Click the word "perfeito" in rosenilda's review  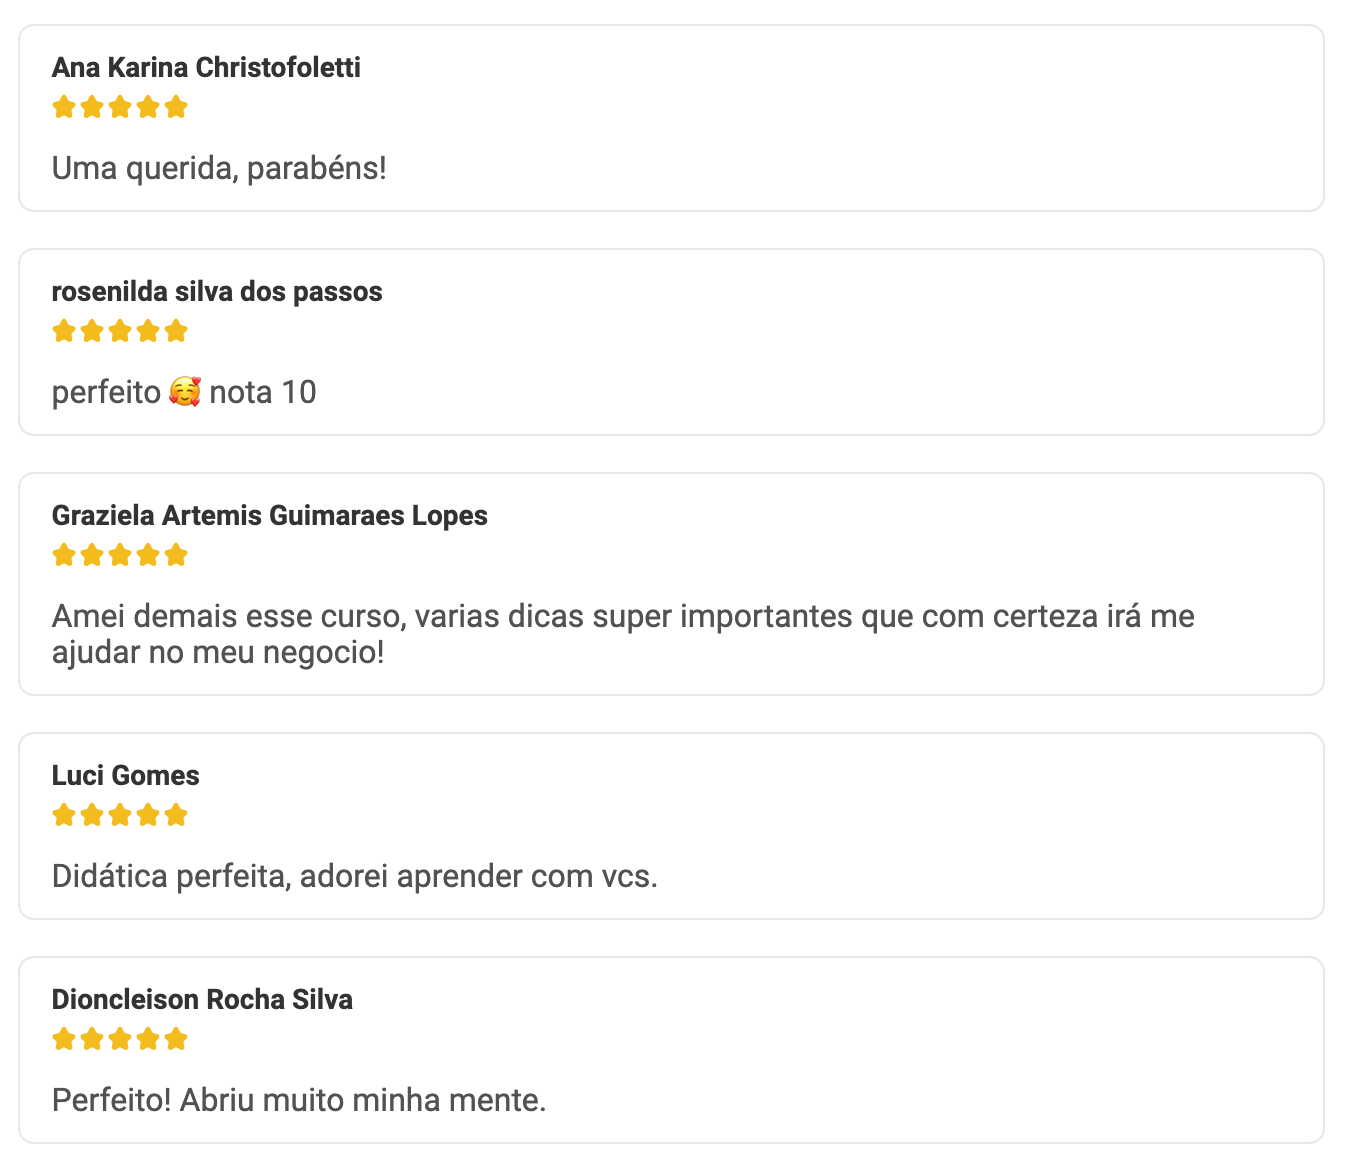(x=106, y=392)
